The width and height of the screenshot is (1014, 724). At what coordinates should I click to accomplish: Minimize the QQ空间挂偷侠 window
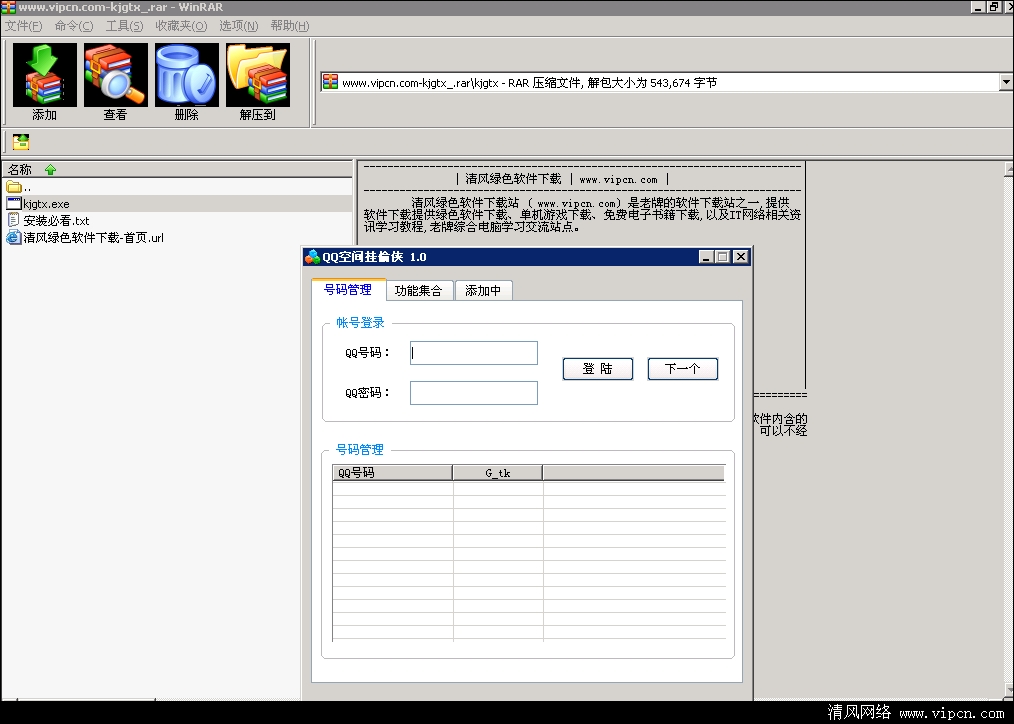[707, 257]
